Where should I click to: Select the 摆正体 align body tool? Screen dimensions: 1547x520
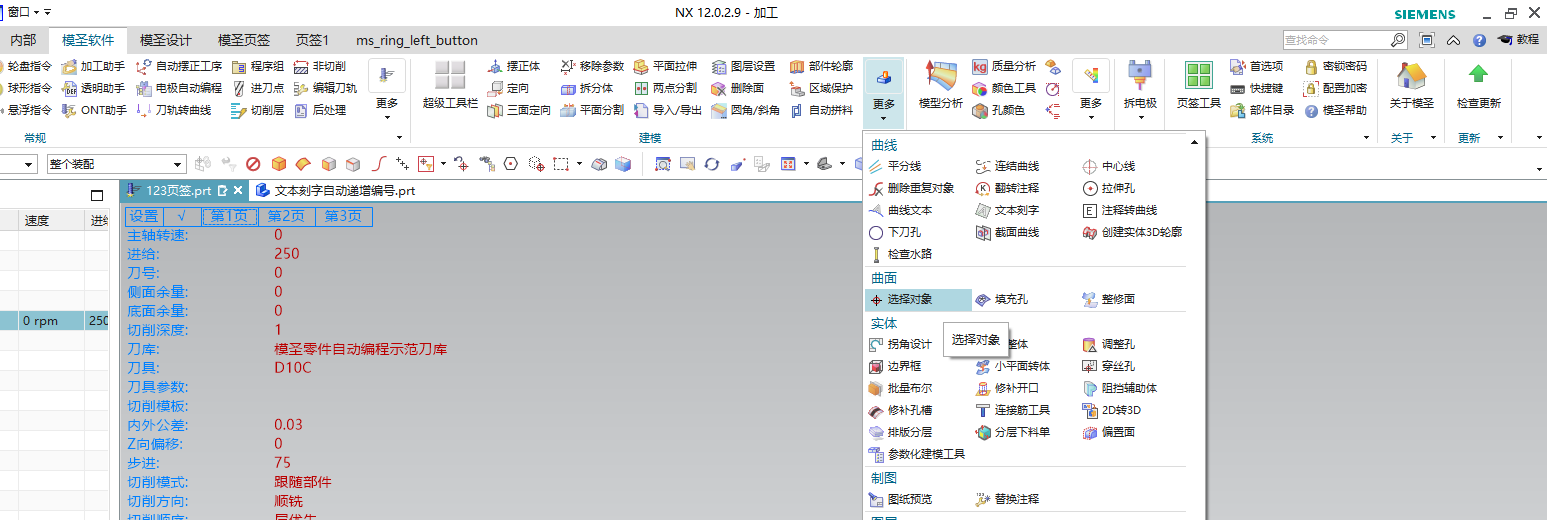tap(514, 66)
